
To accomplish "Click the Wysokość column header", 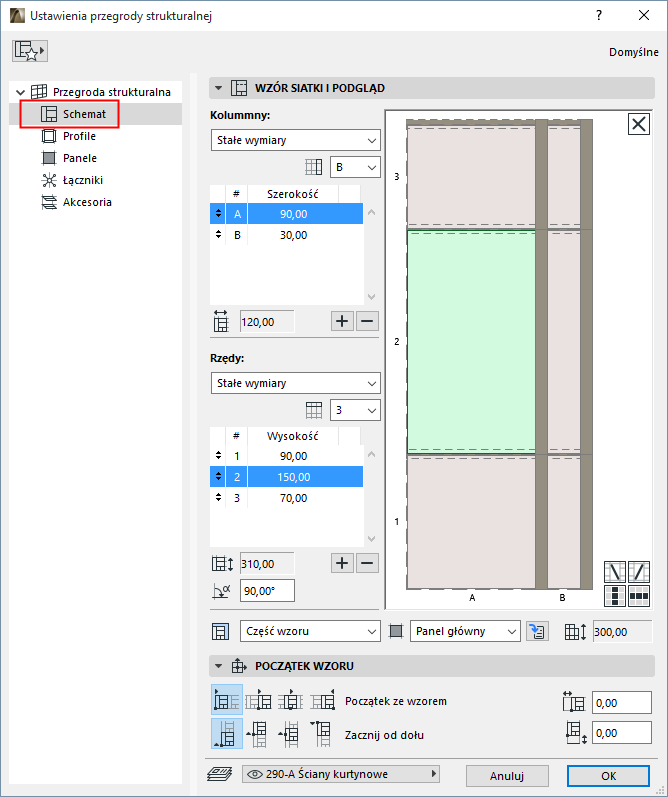I will pos(293,436).
